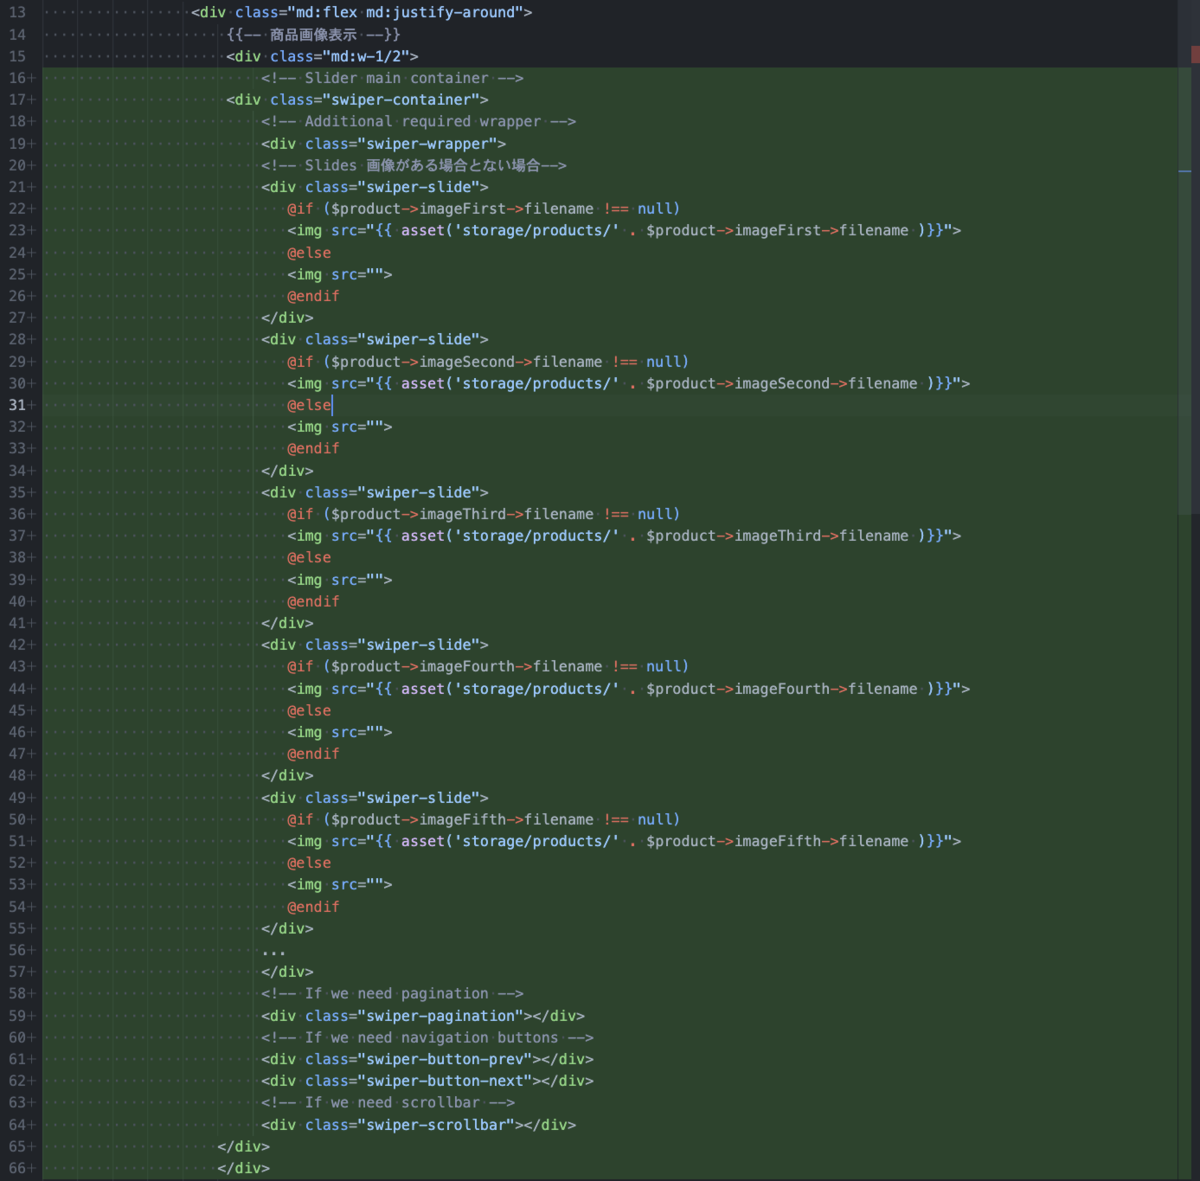
Task: Click the @else directive on line 24
Action: (309, 253)
